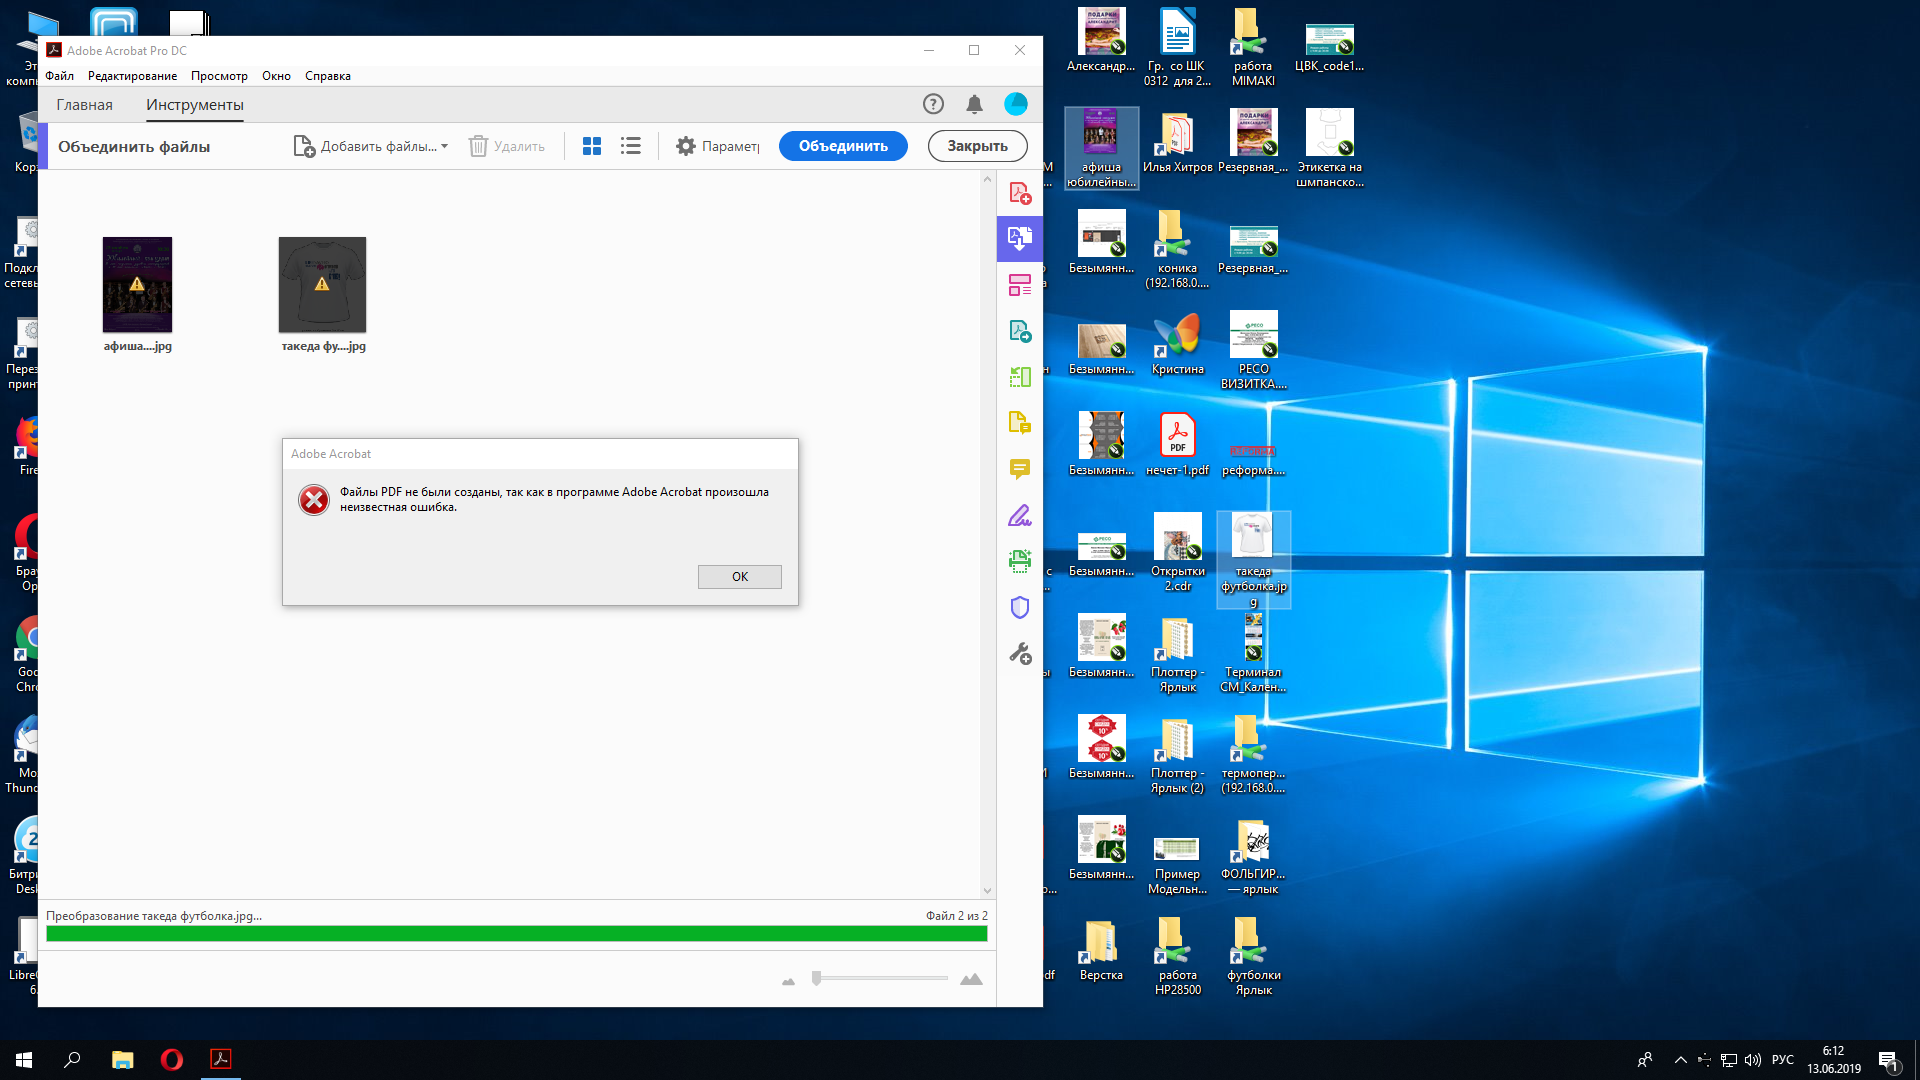Select the Organize Pages tool in sidebar
The image size is (1920, 1080).
click(1020, 285)
